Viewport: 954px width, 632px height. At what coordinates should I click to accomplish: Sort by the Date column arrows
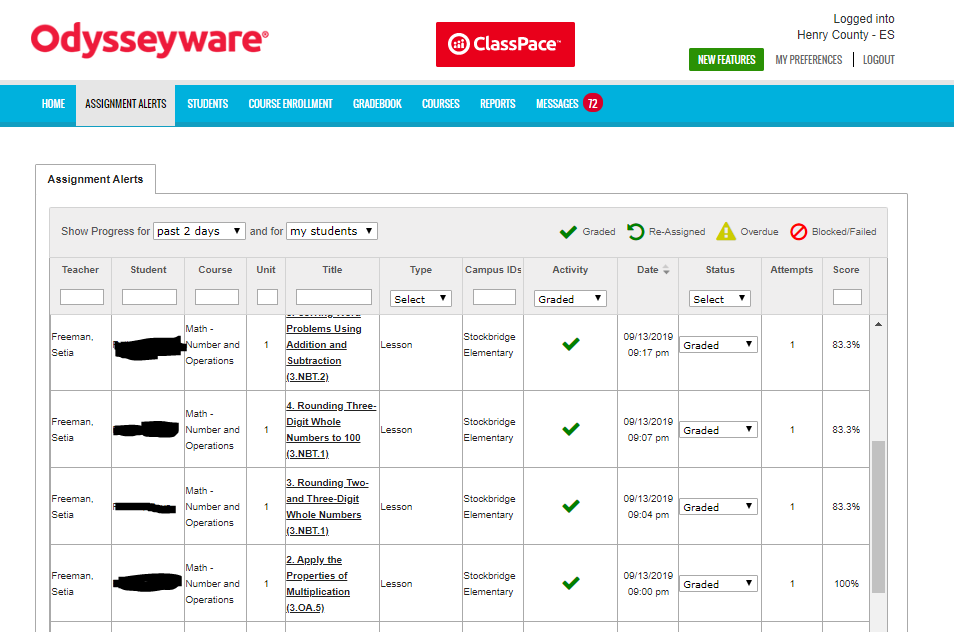[x=666, y=270]
